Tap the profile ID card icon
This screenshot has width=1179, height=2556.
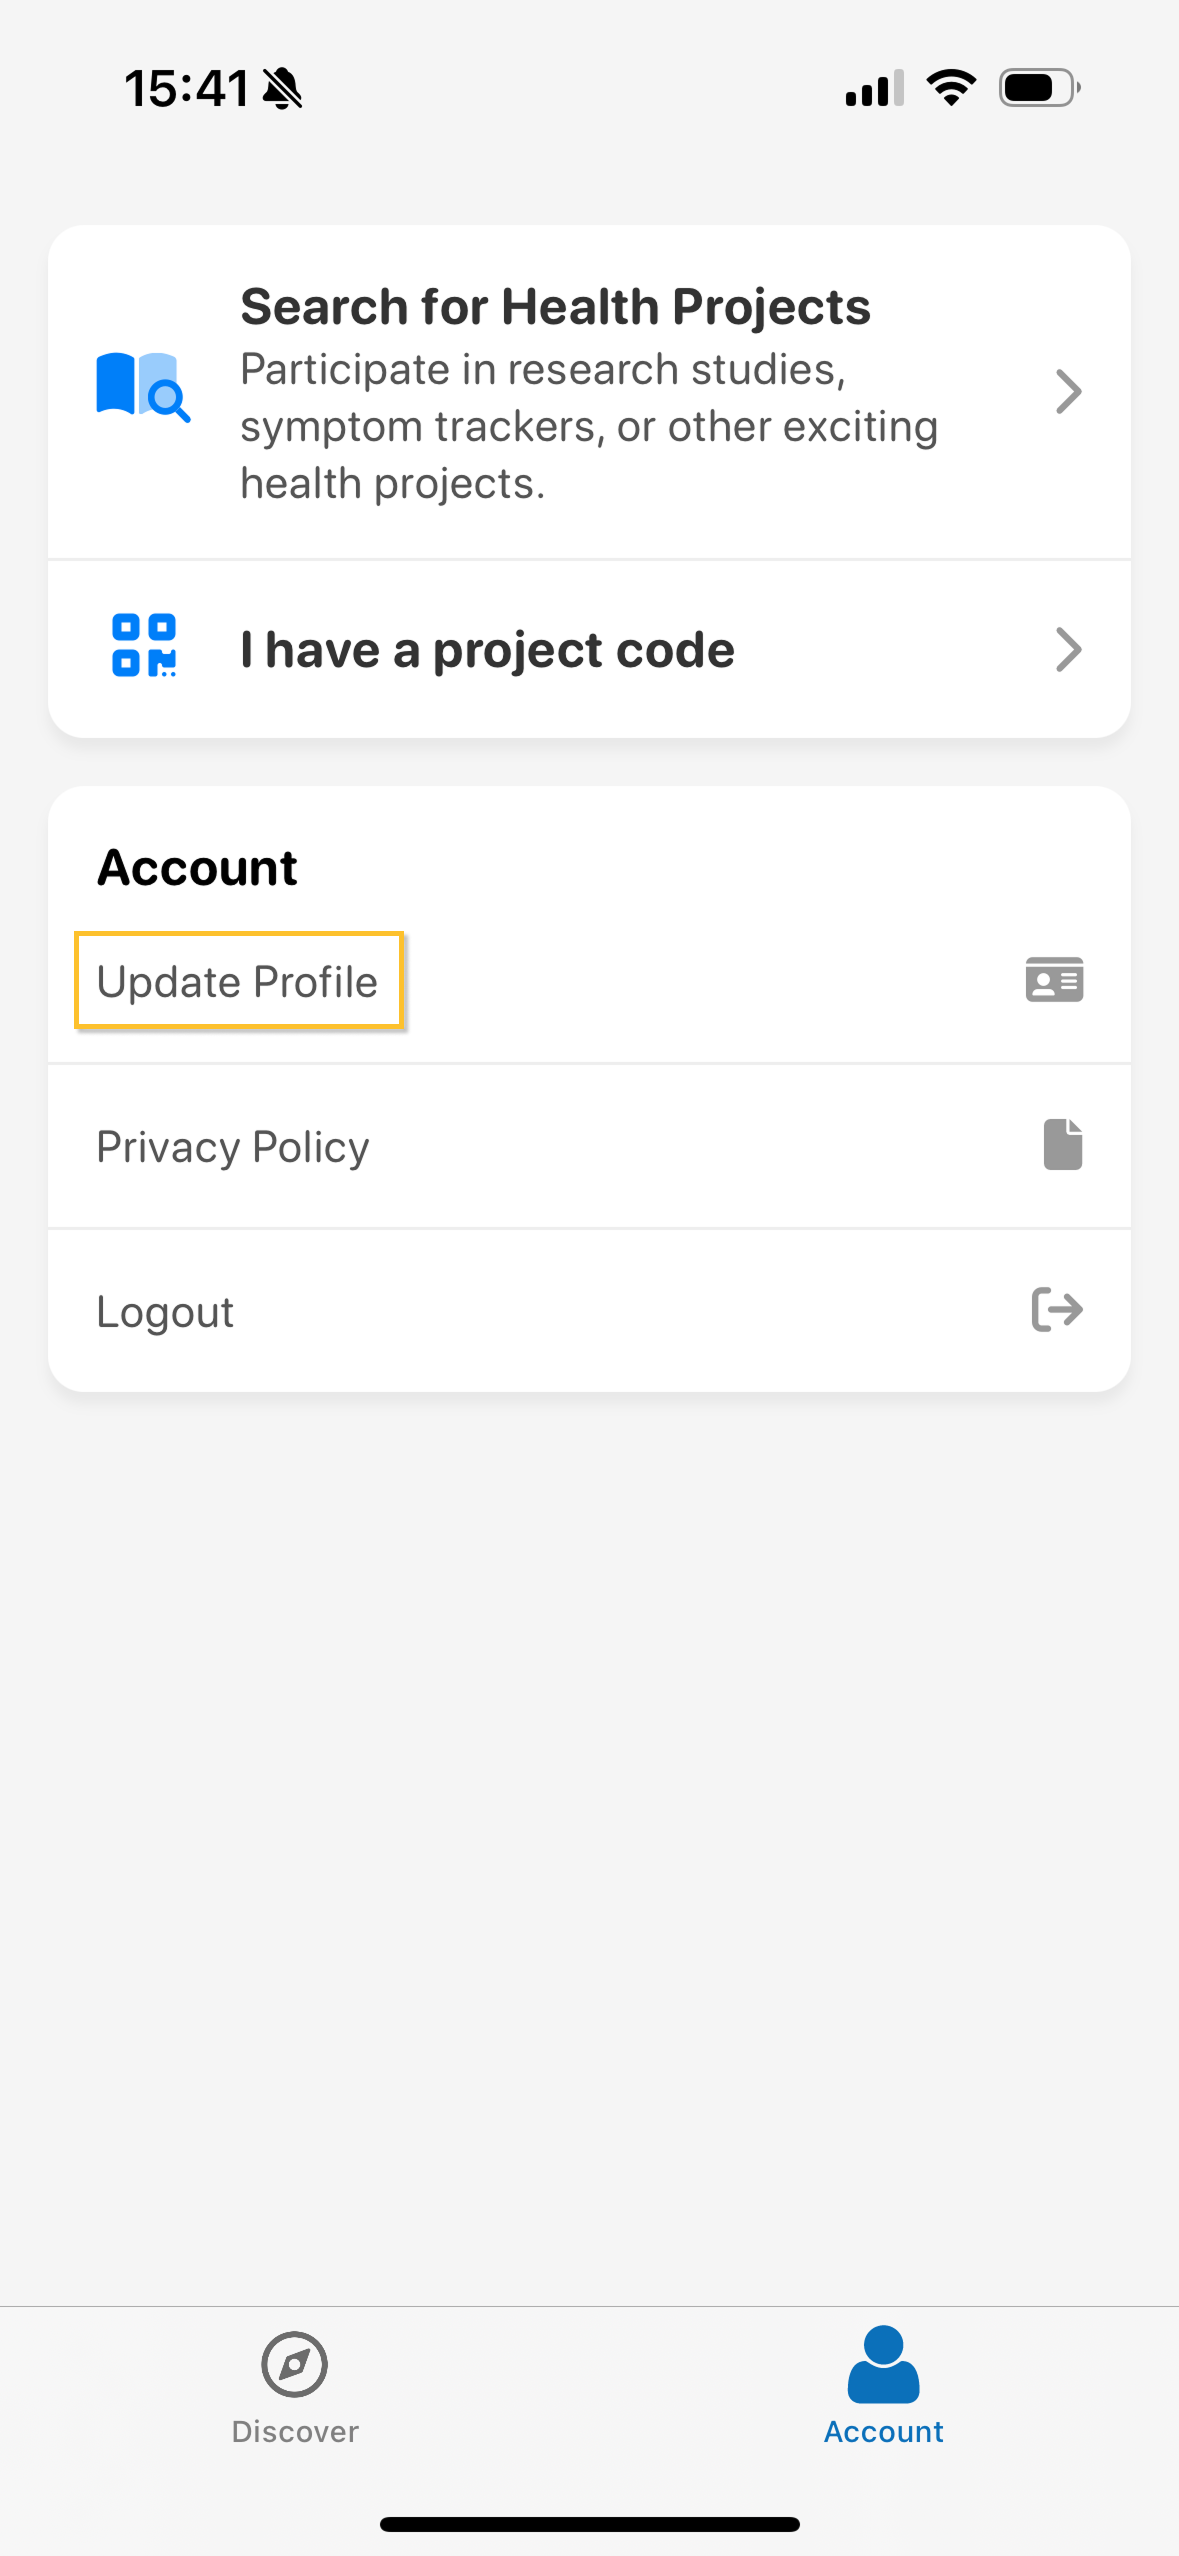tap(1054, 980)
